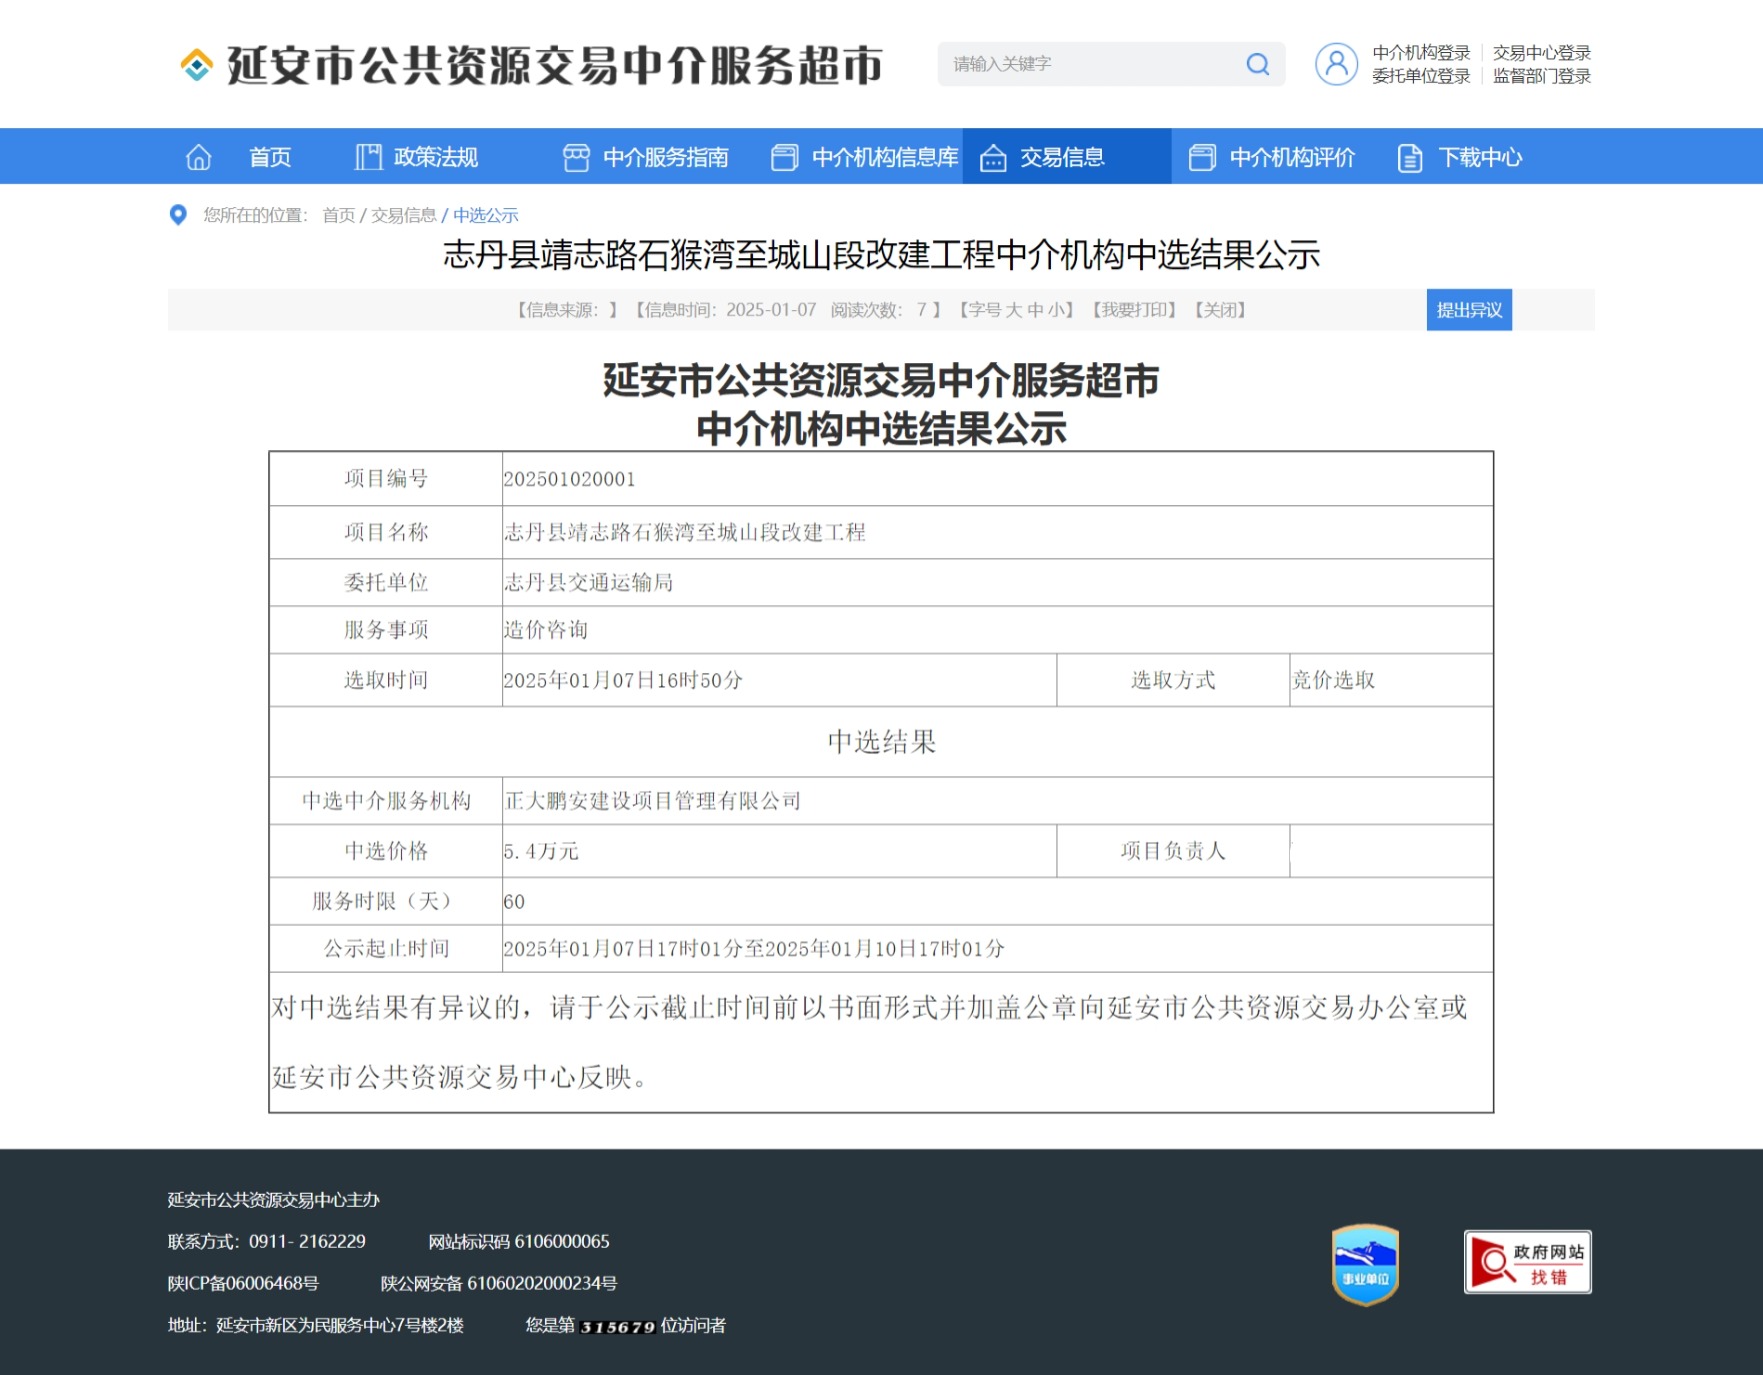The image size is (1763, 1375).
Task: Click the 交易中心登录 link
Action: point(1541,53)
